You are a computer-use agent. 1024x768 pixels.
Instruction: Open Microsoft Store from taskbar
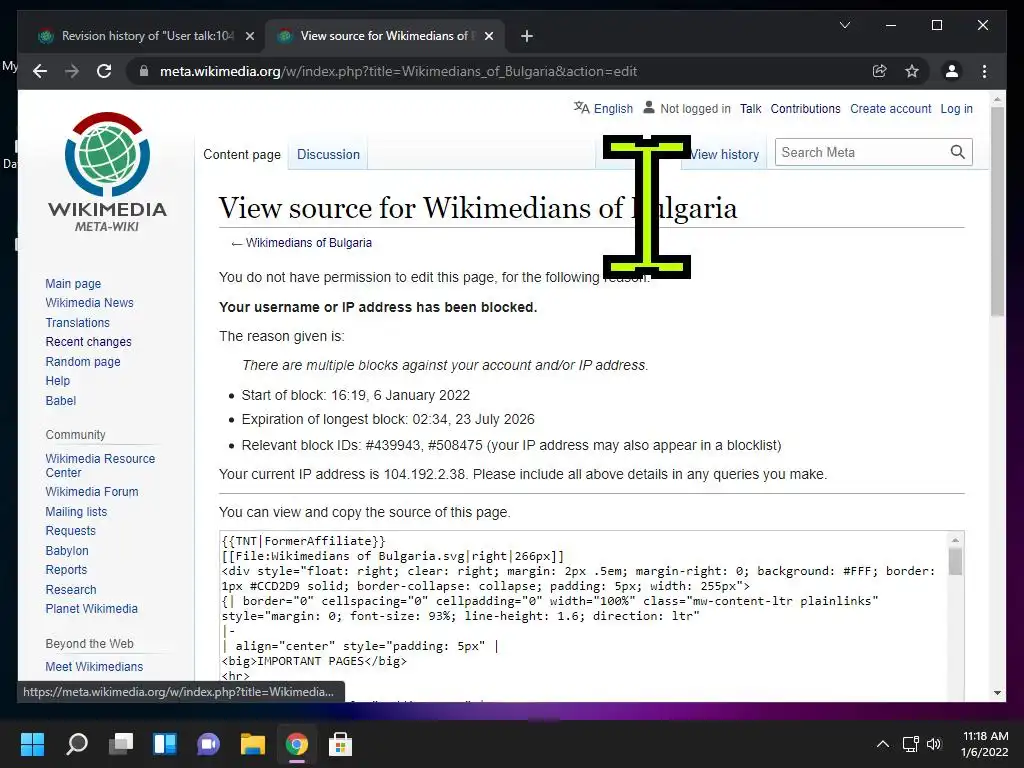click(340, 744)
